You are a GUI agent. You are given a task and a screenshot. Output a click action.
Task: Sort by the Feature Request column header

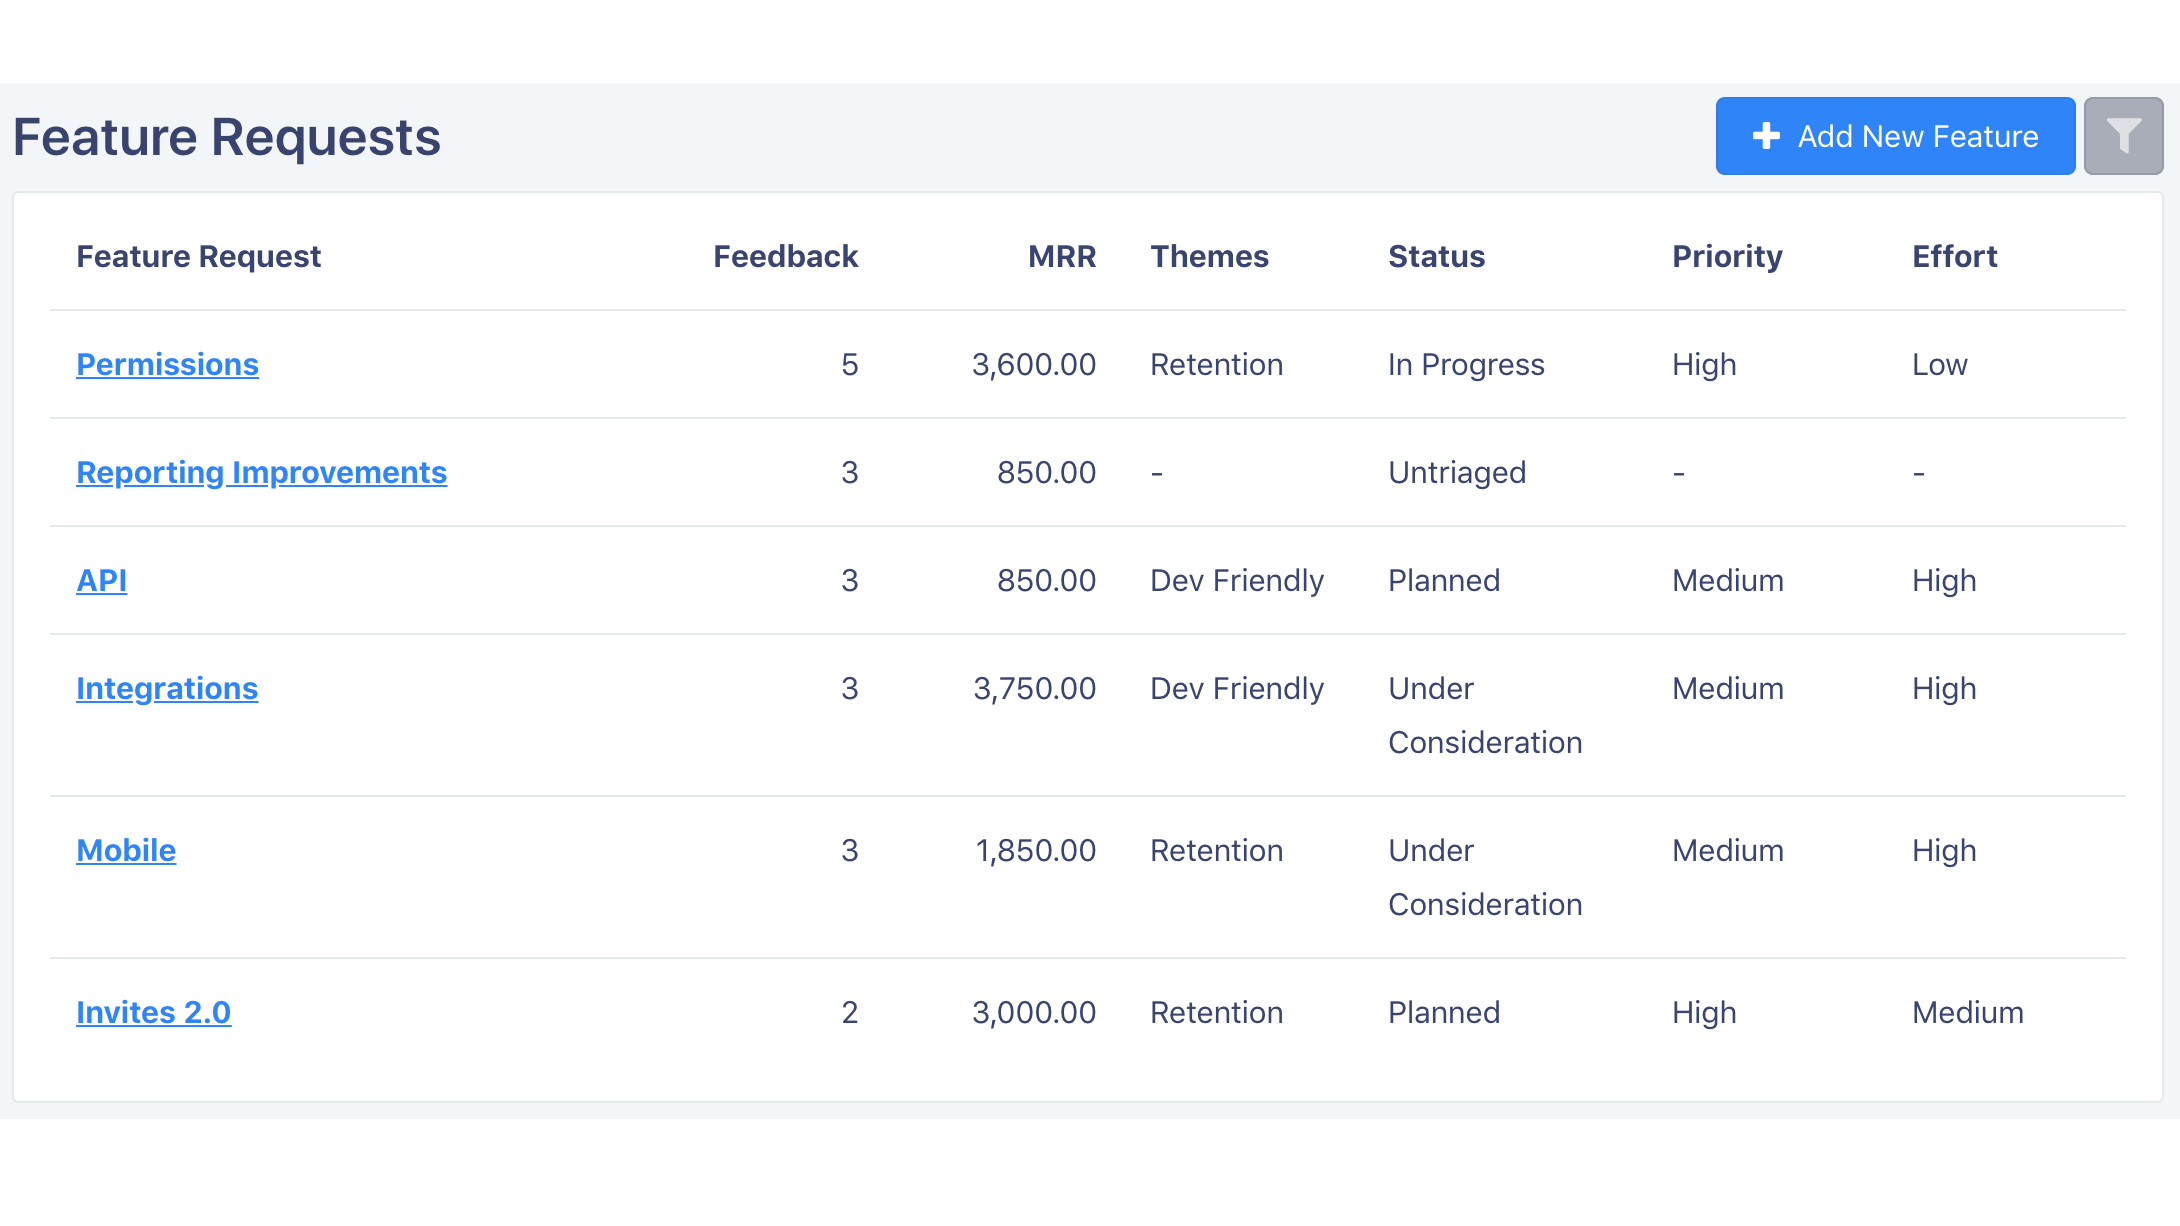coord(198,256)
